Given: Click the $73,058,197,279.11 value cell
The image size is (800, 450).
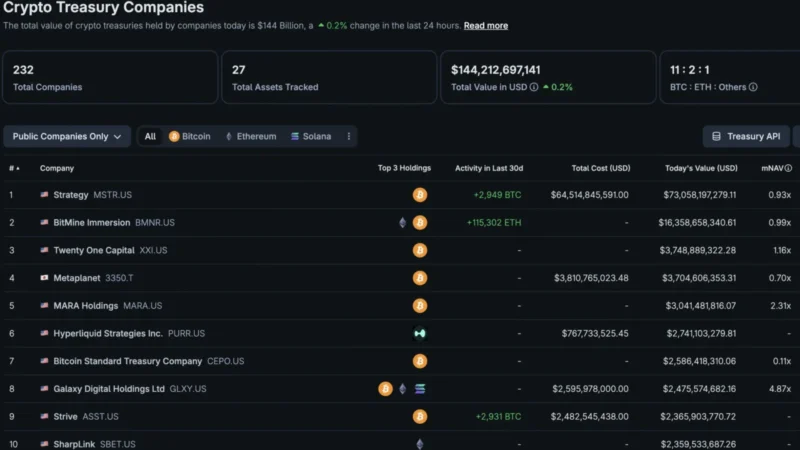Looking at the screenshot, I should point(699,195).
